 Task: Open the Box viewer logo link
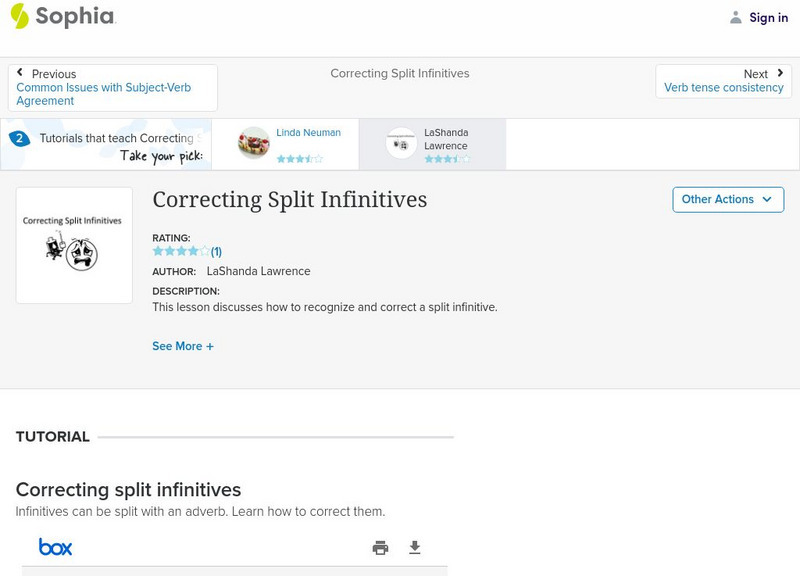pyautogui.click(x=56, y=547)
